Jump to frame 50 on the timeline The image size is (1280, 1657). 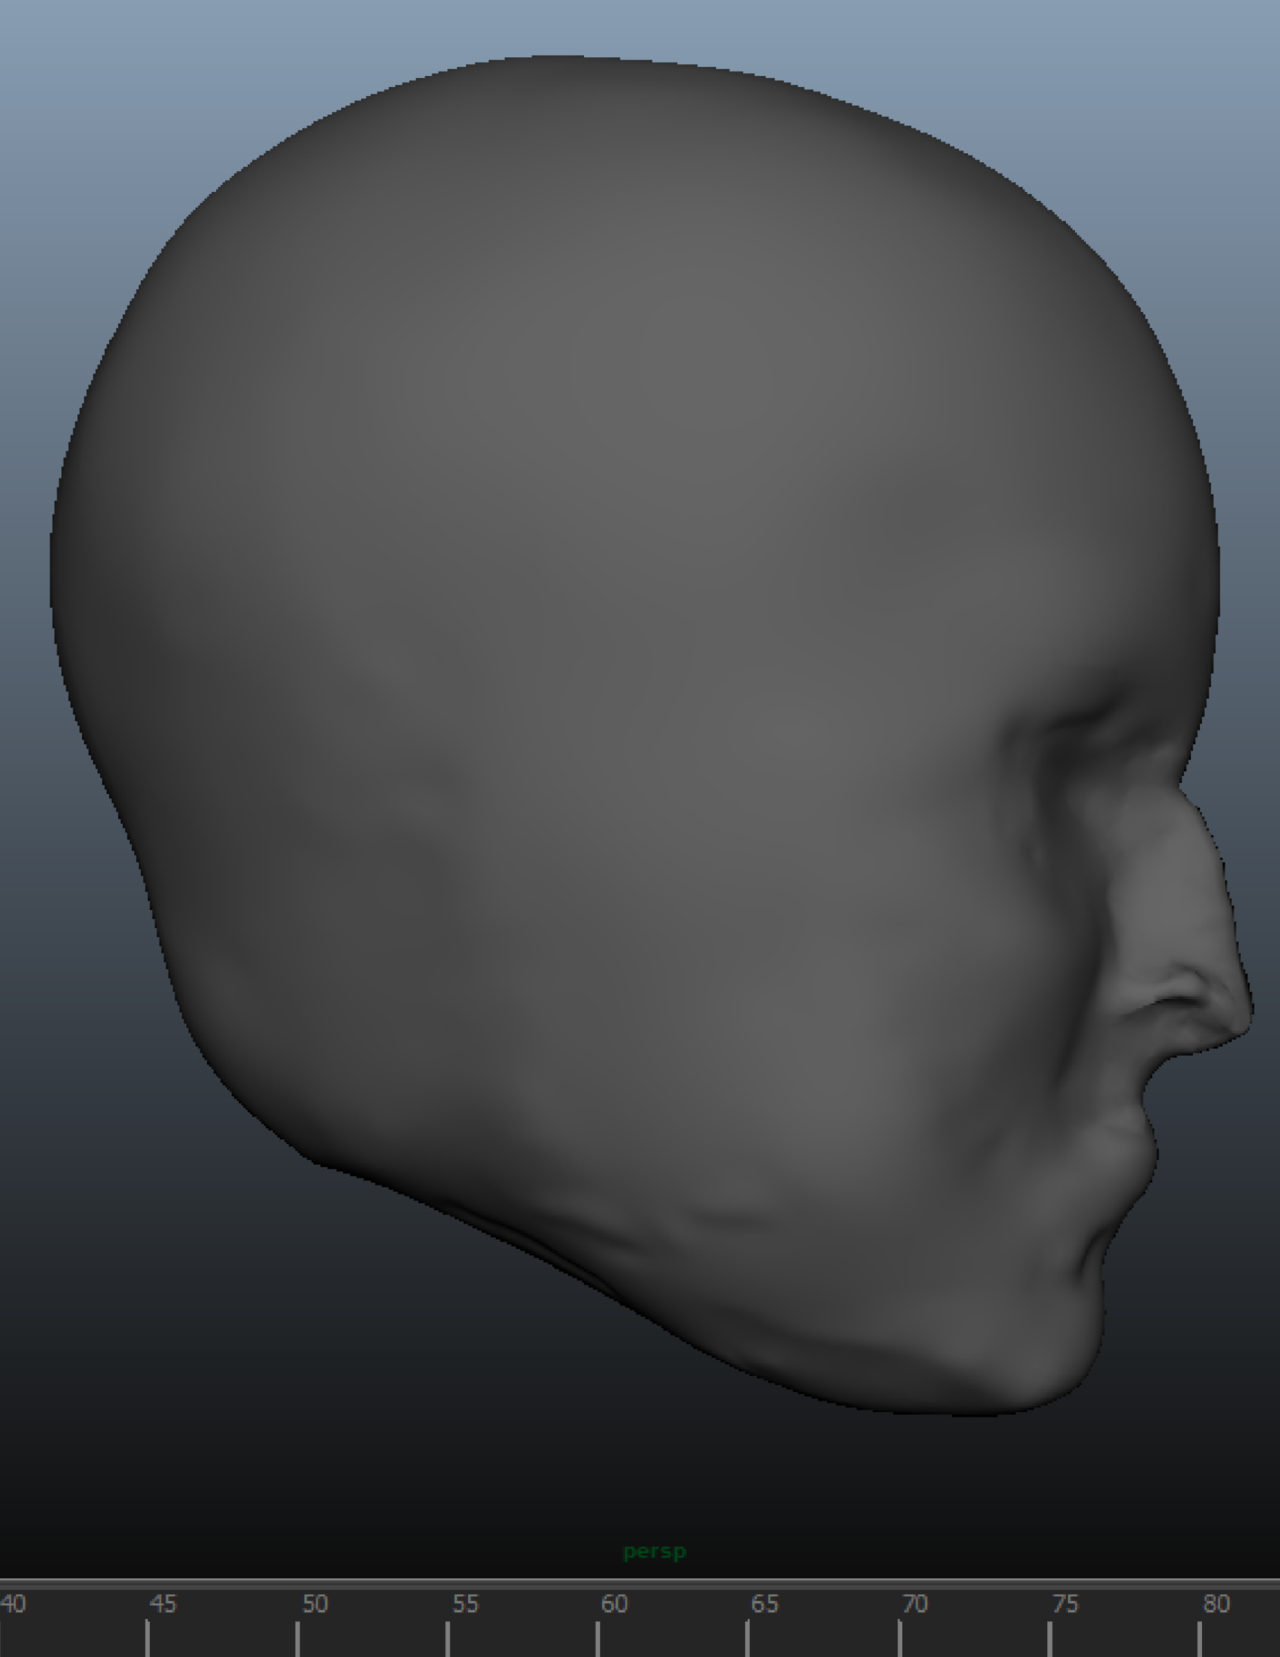[315, 1604]
